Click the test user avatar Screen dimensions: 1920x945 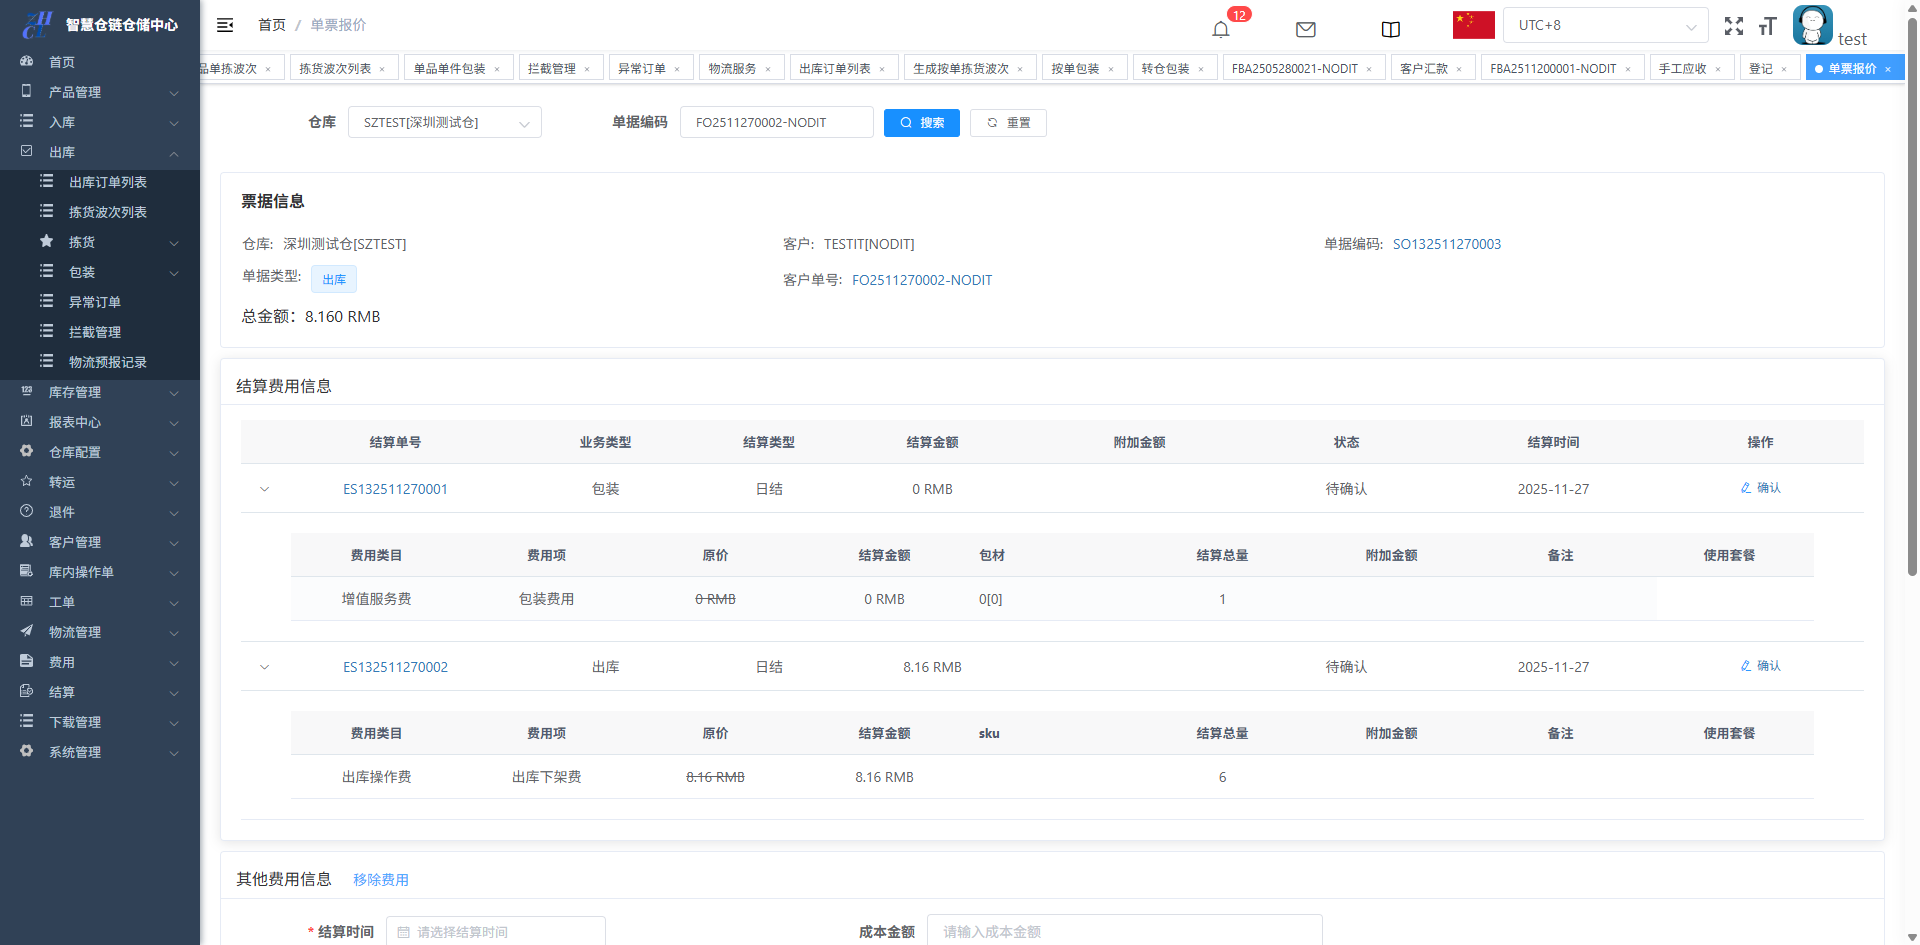[1812, 25]
